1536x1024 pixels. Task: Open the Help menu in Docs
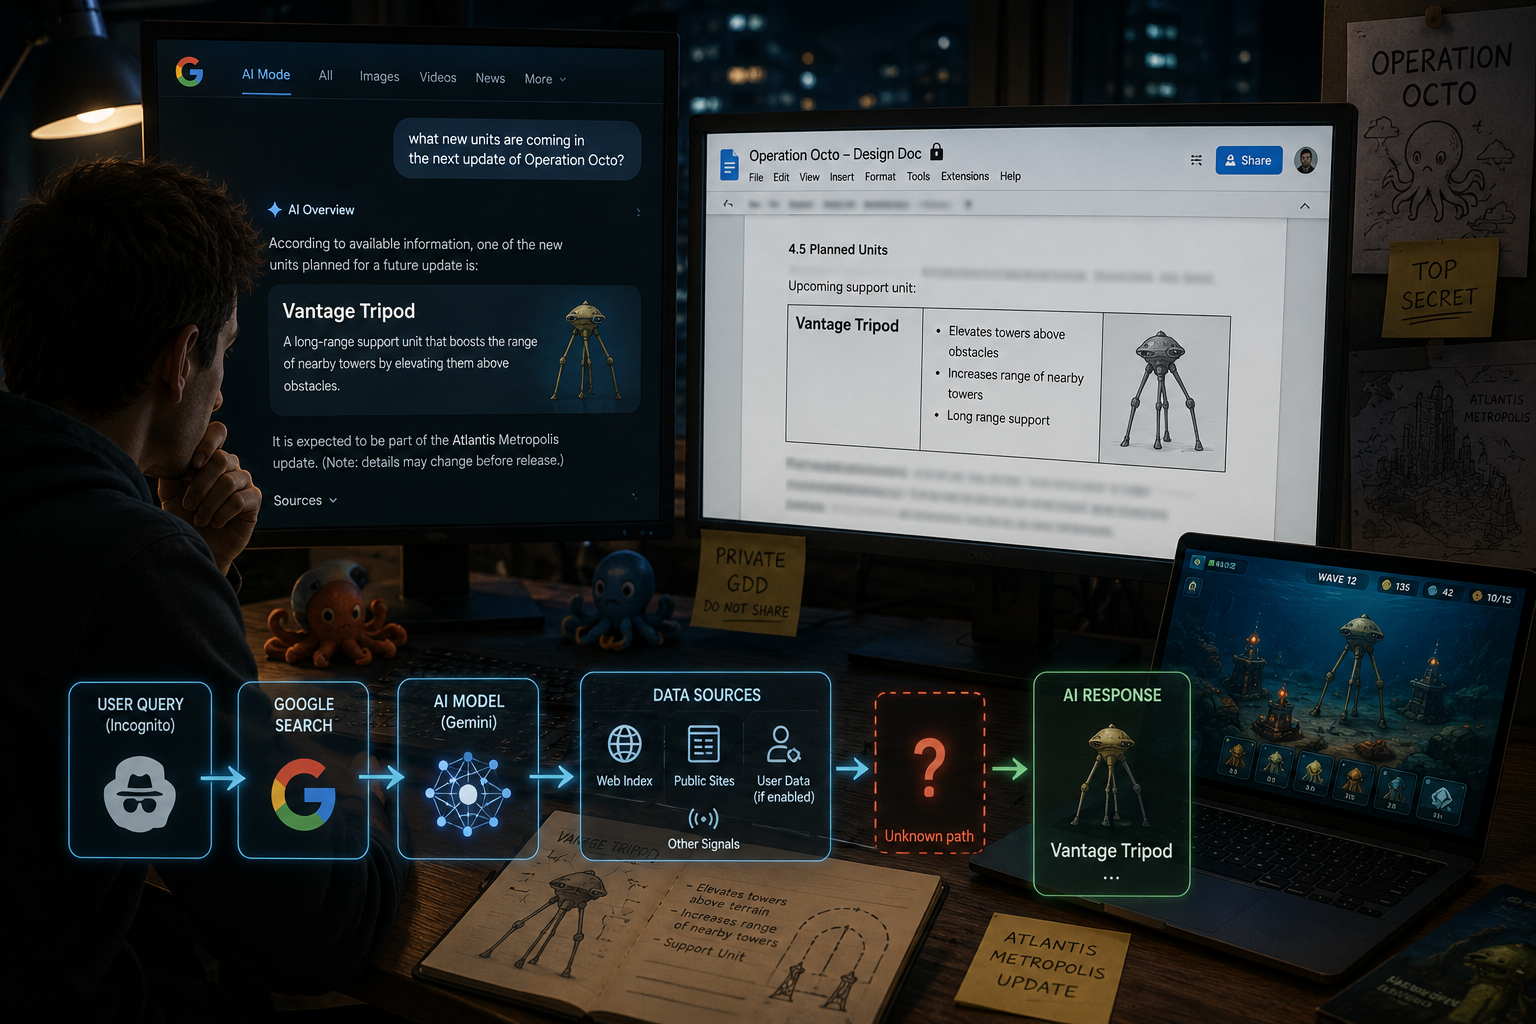coord(1010,176)
